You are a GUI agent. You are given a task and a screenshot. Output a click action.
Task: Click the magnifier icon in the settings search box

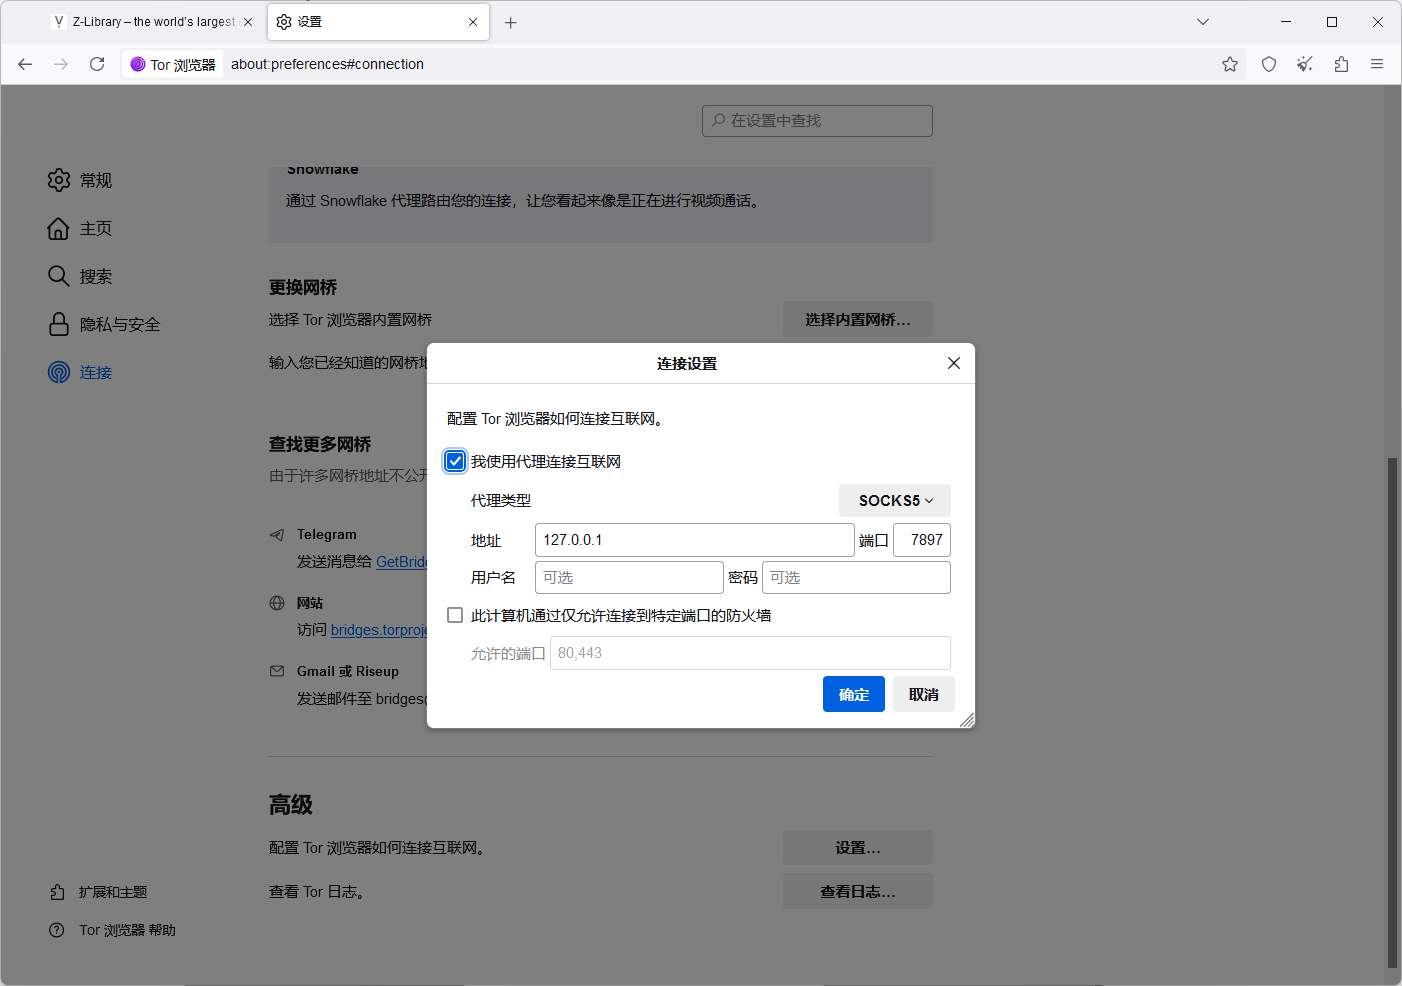718,120
